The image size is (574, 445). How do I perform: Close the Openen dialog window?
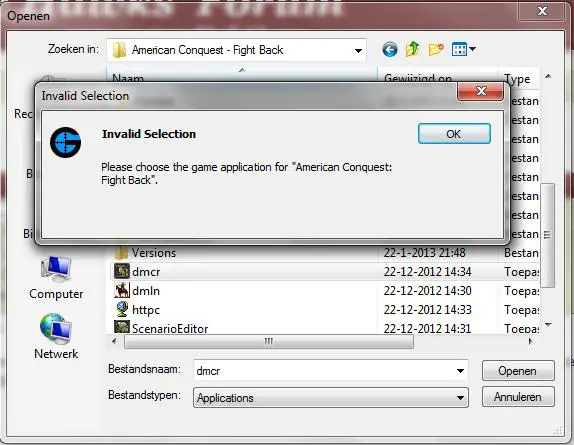[x=541, y=11]
